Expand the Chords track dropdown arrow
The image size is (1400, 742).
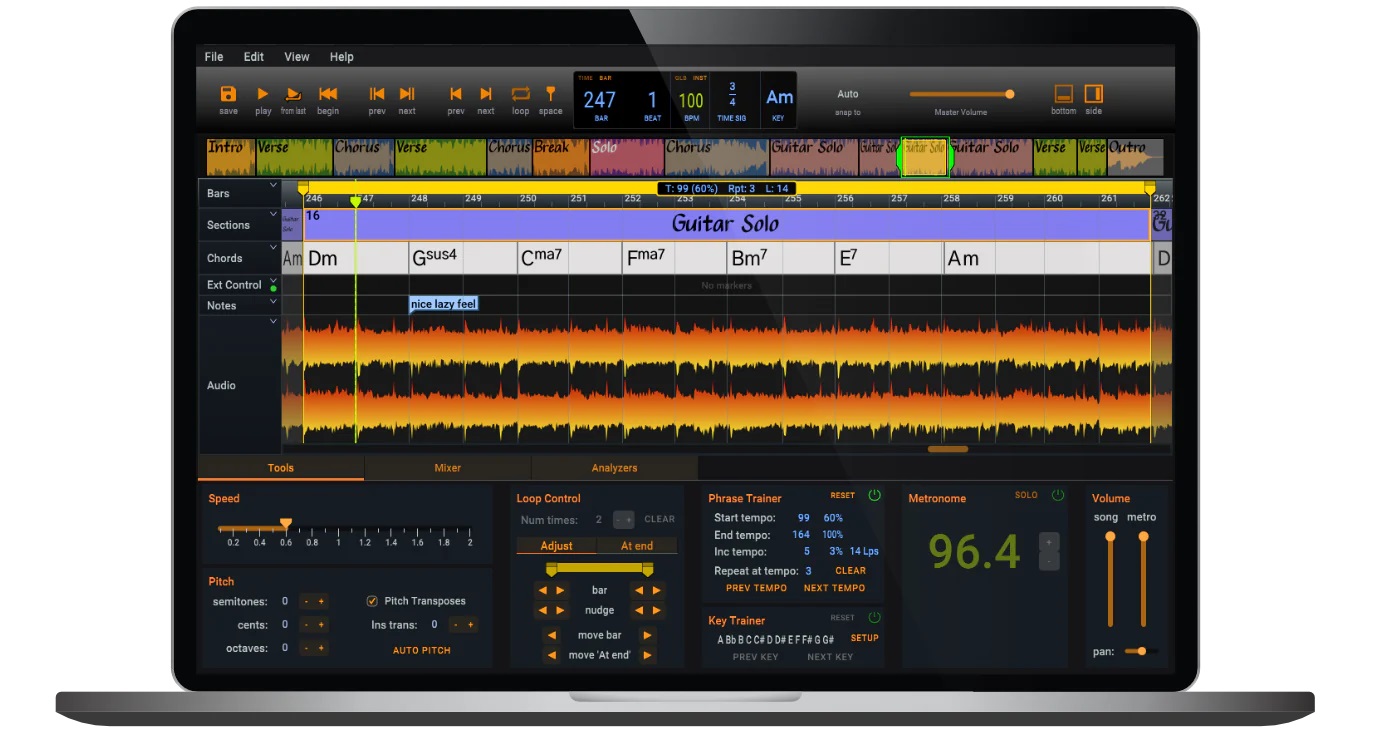click(x=273, y=247)
